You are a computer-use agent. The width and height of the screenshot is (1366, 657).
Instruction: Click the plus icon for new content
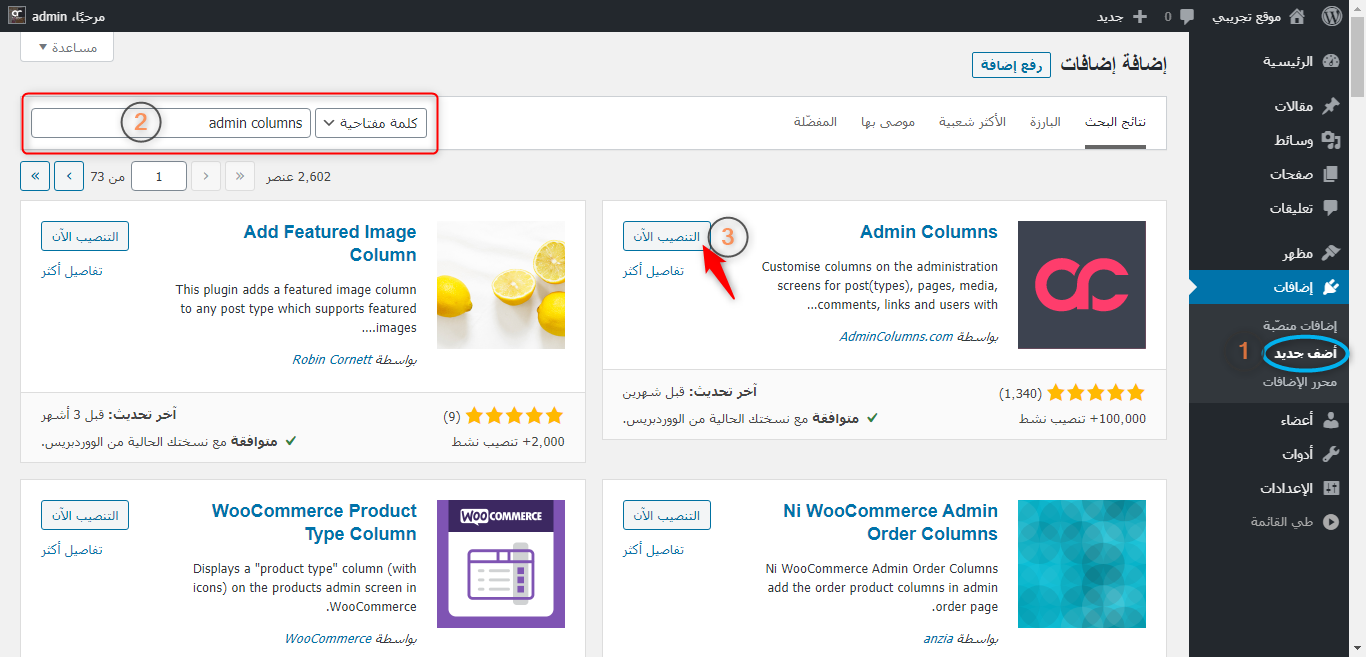1139,16
